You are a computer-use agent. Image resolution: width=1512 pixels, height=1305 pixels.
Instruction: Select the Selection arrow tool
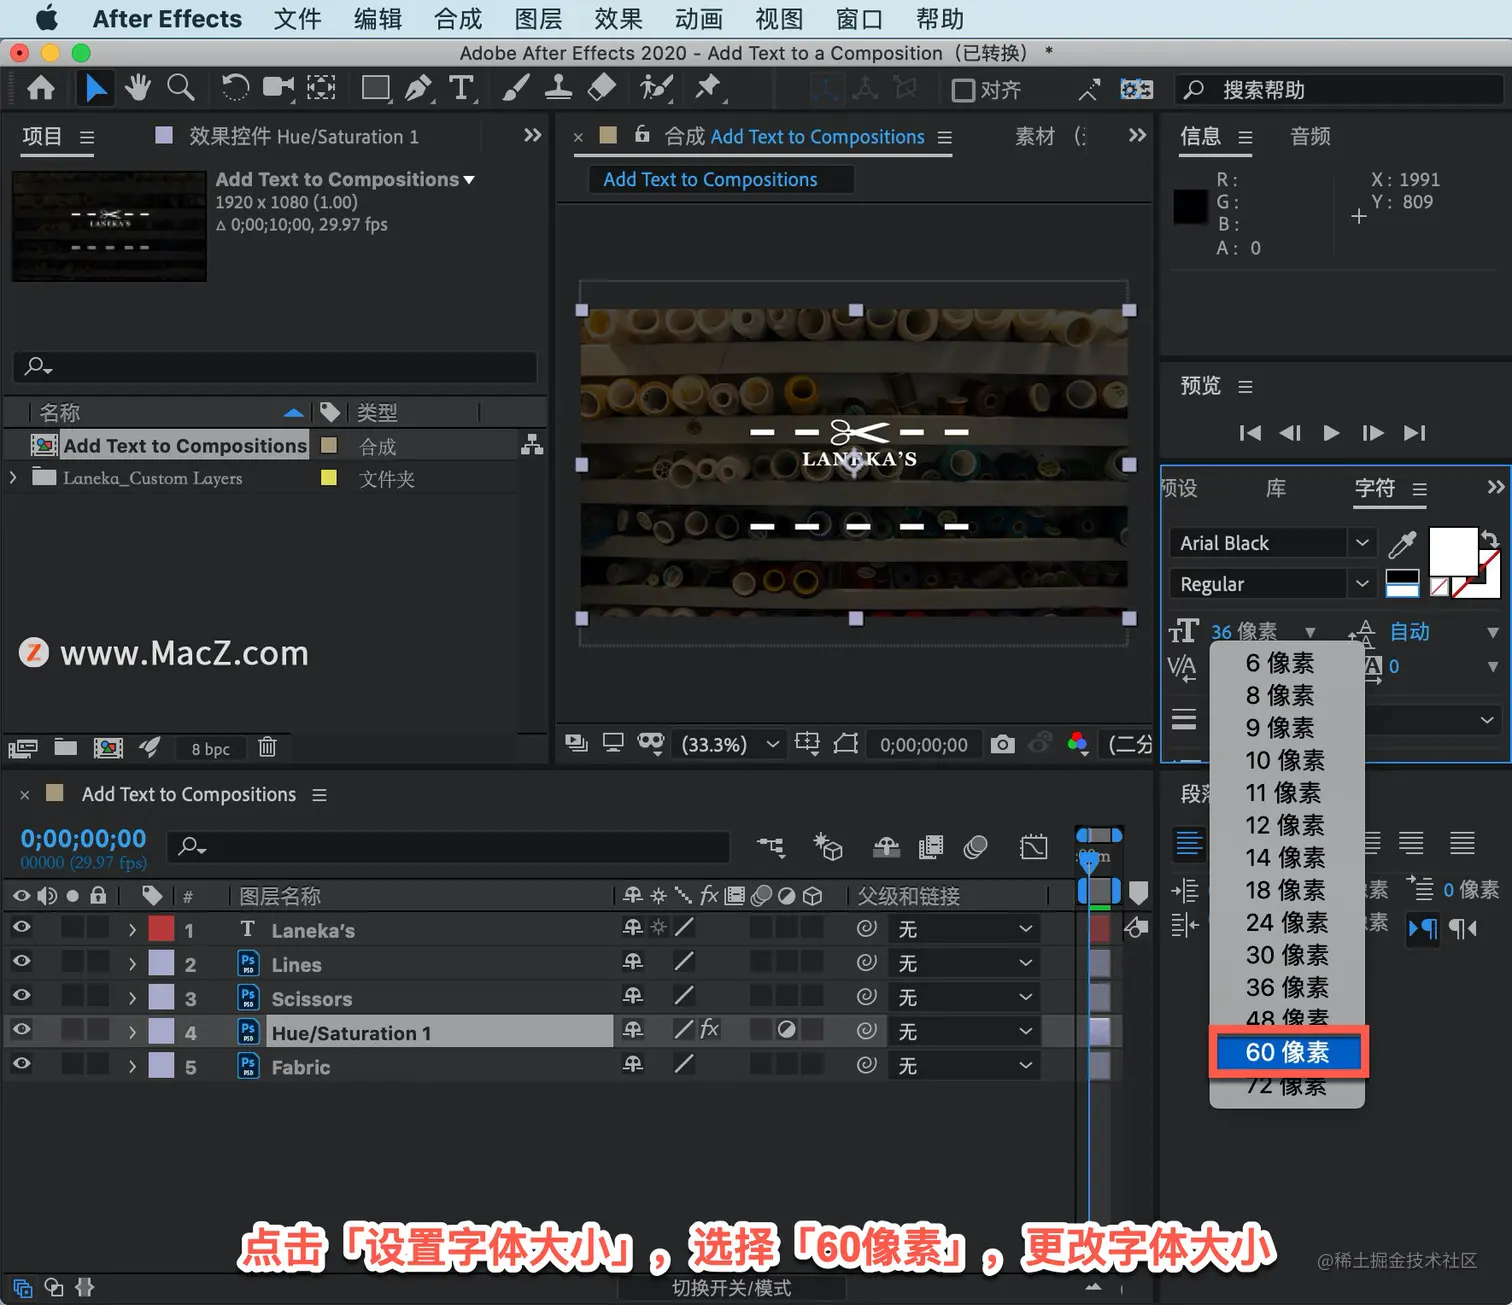point(96,89)
